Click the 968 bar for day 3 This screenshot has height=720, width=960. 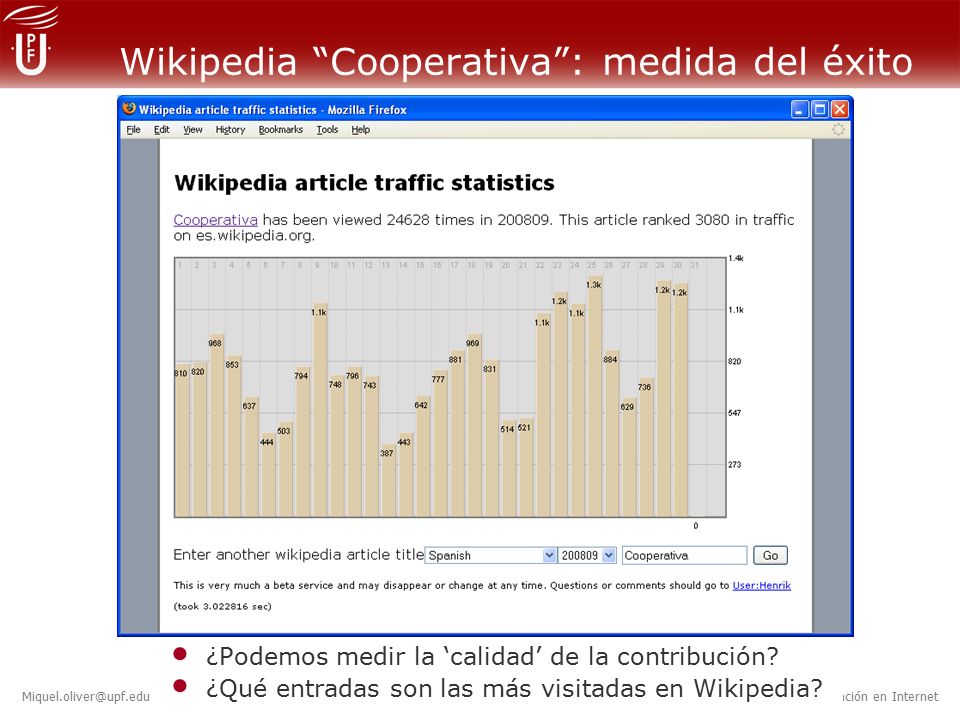[x=216, y=426]
